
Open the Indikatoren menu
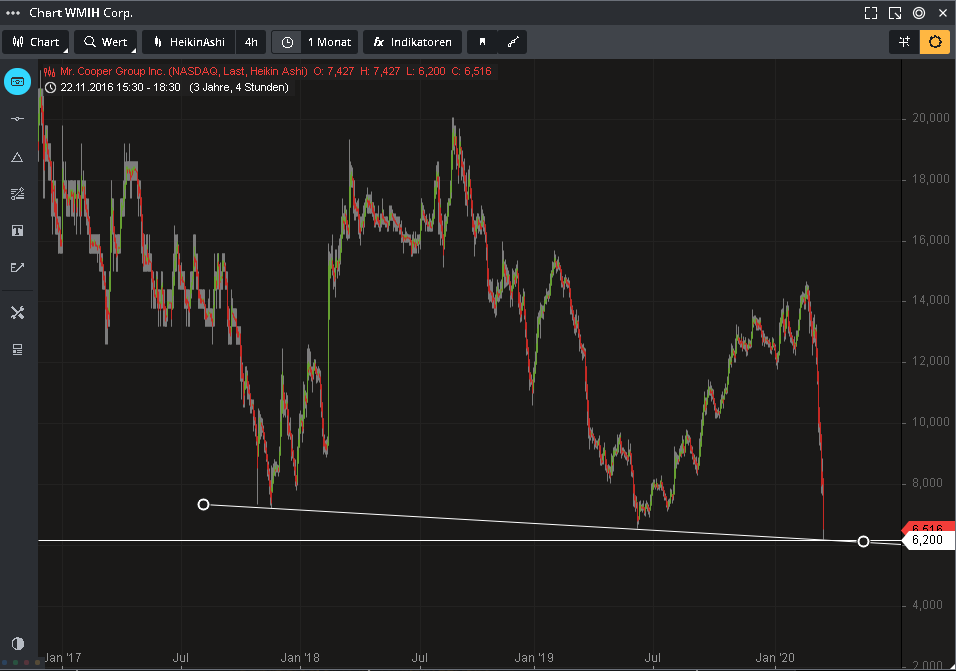coord(412,42)
